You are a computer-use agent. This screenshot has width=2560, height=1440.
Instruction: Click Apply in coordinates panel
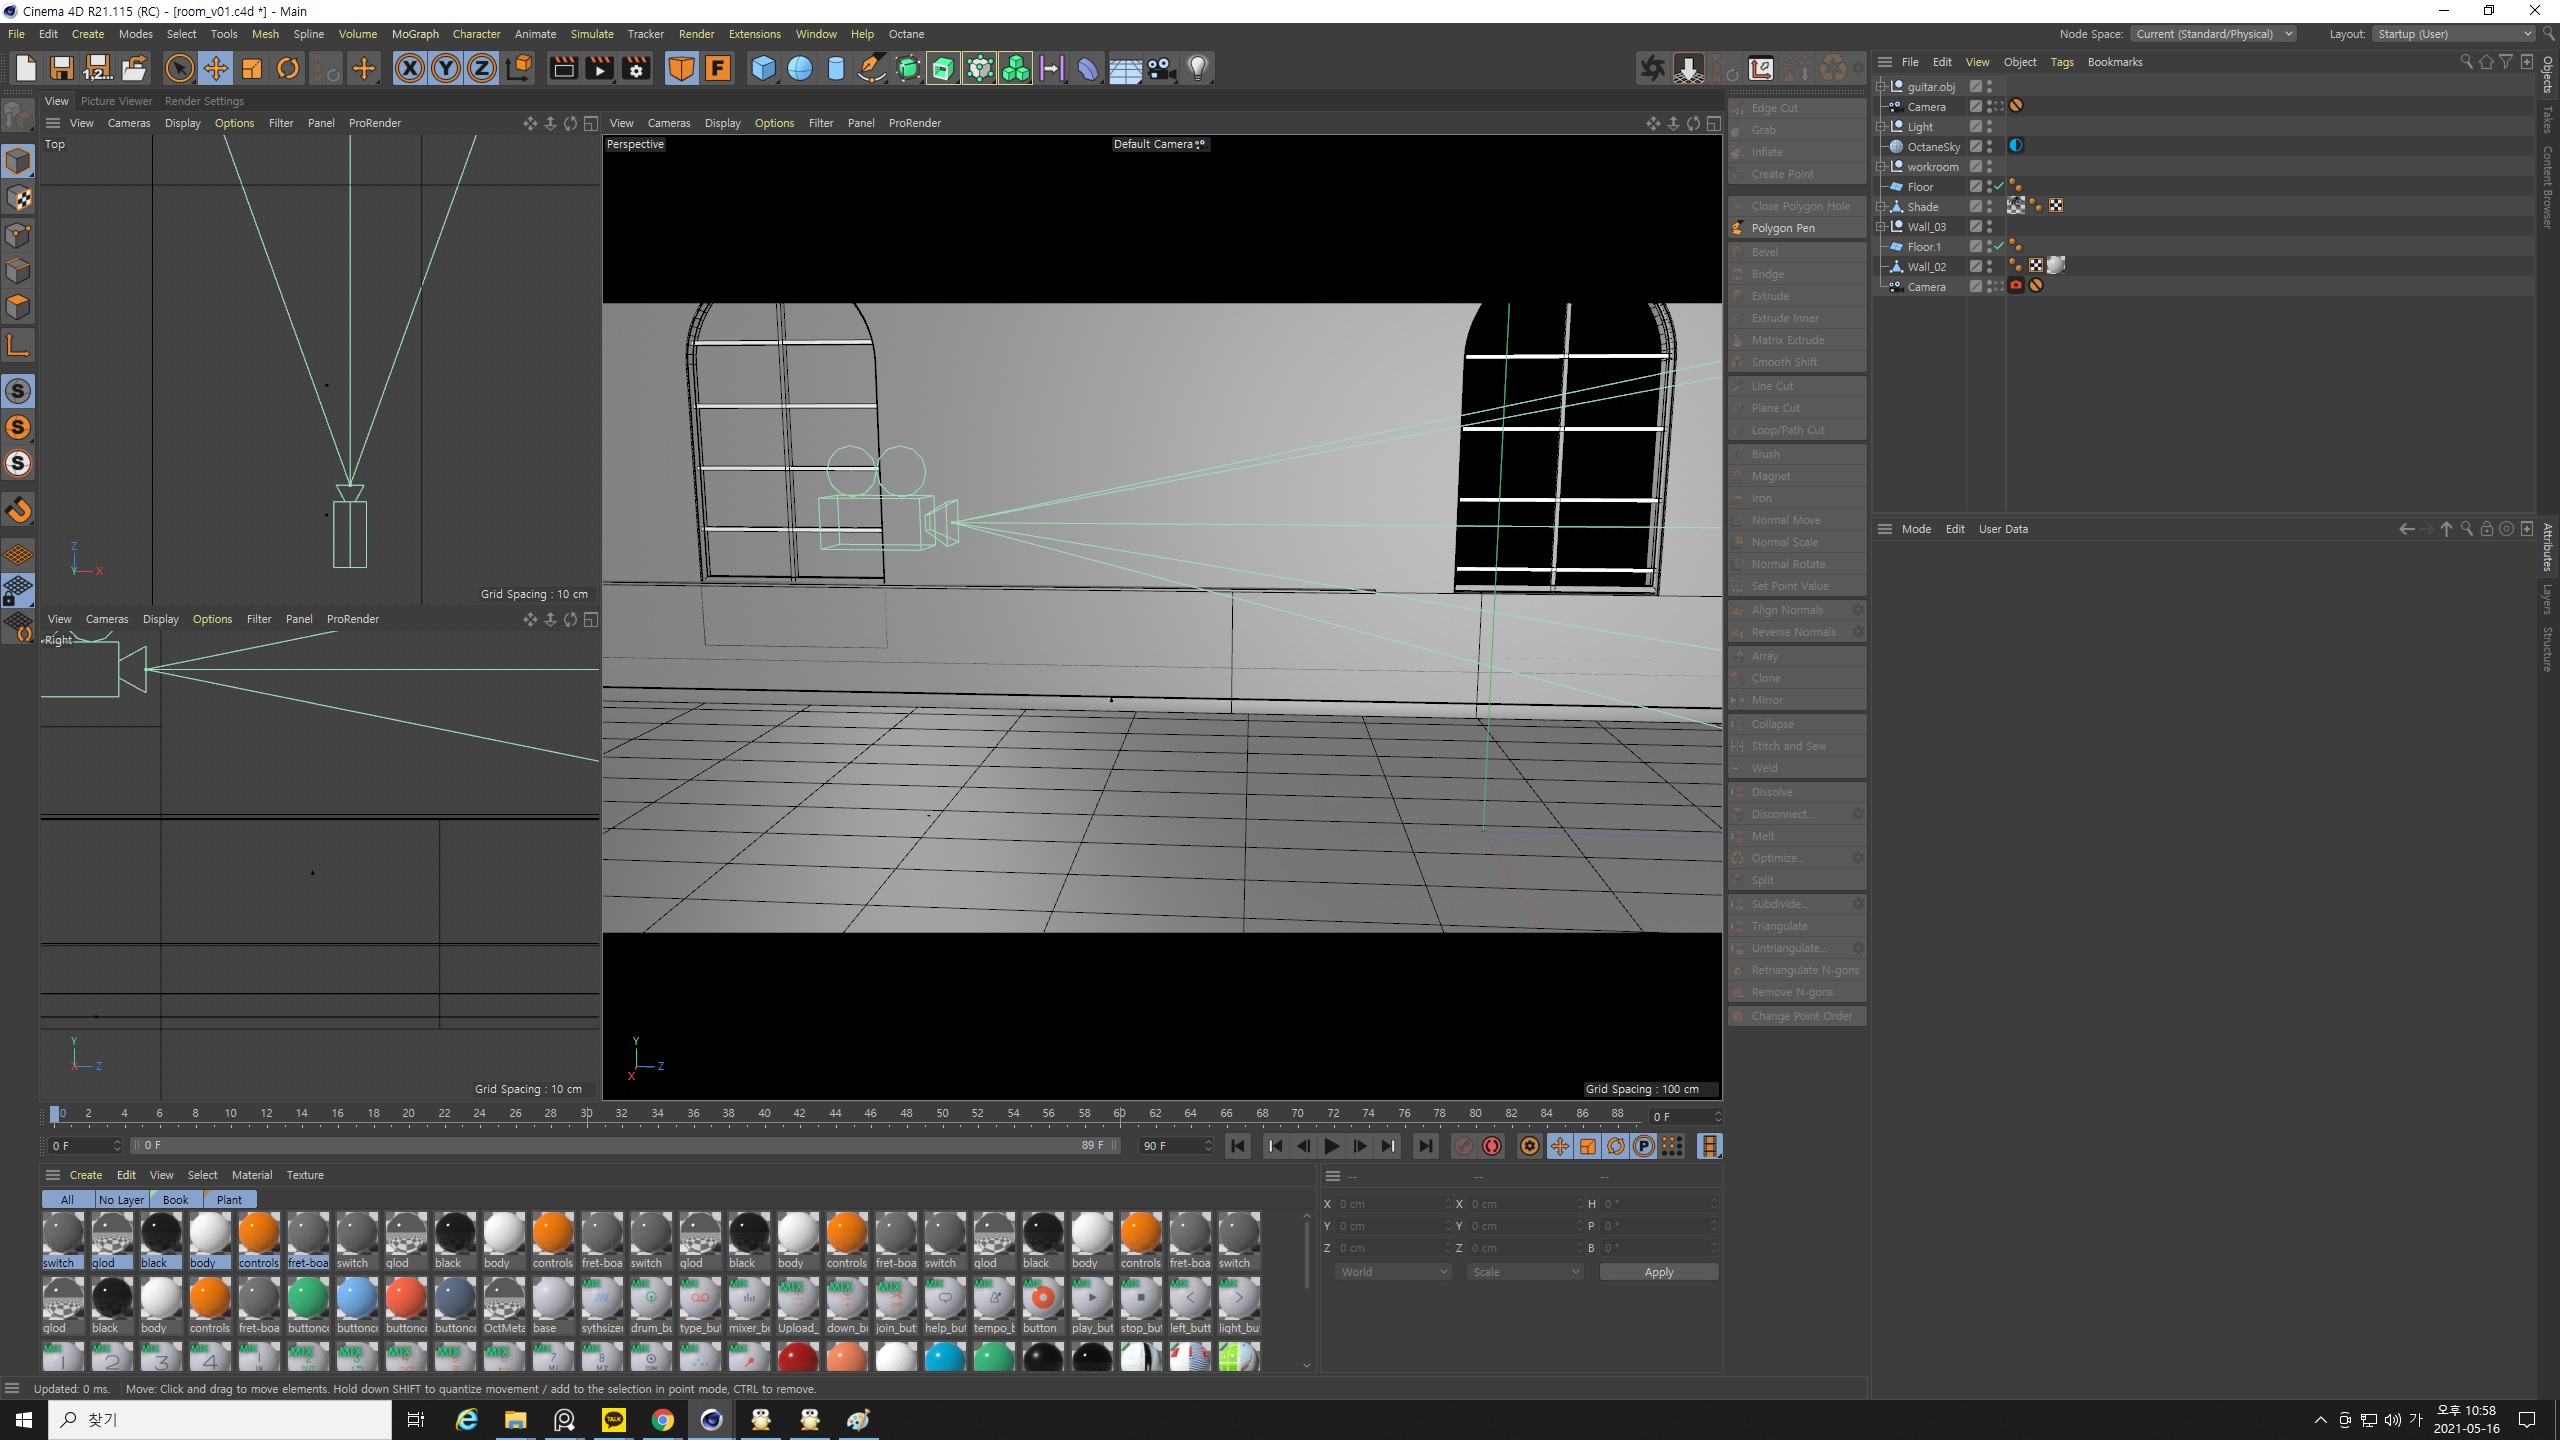pos(1659,1272)
